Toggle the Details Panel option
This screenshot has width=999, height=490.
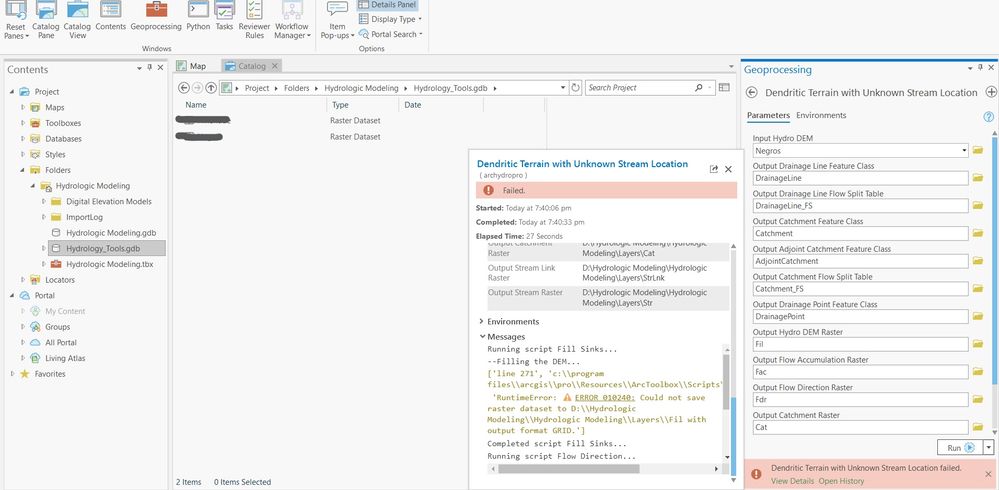387,5
